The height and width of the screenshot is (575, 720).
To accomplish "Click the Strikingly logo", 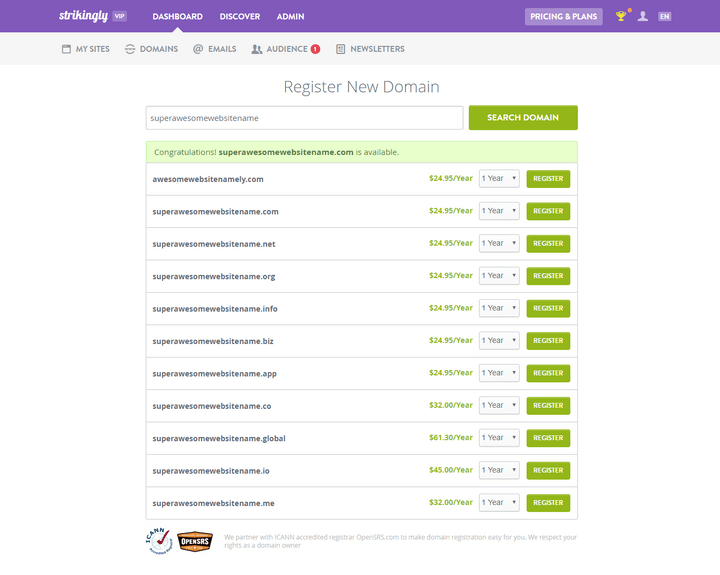I will coord(83,16).
